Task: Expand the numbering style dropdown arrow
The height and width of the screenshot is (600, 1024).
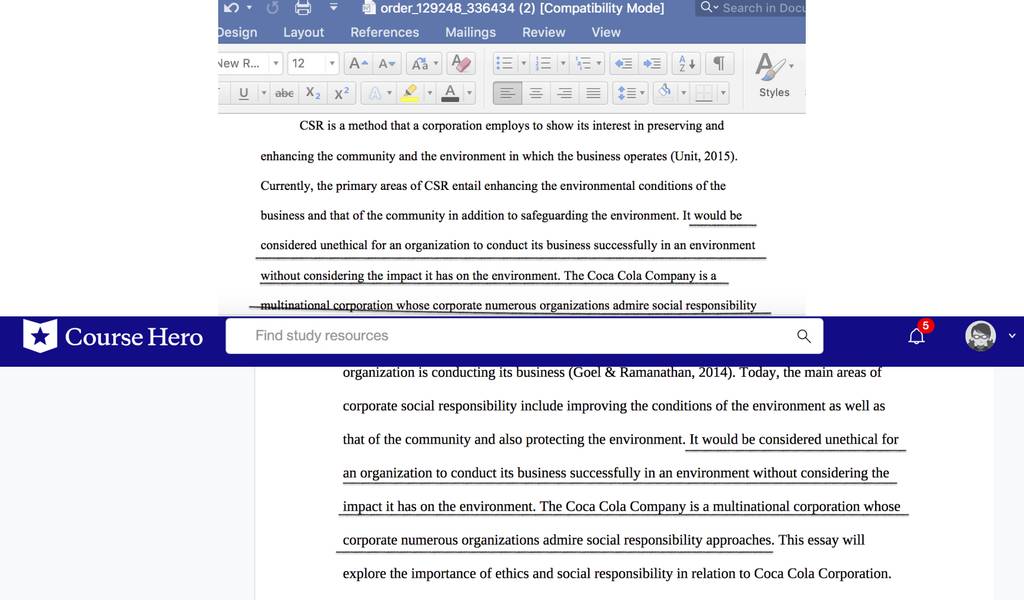Action: 563,63
